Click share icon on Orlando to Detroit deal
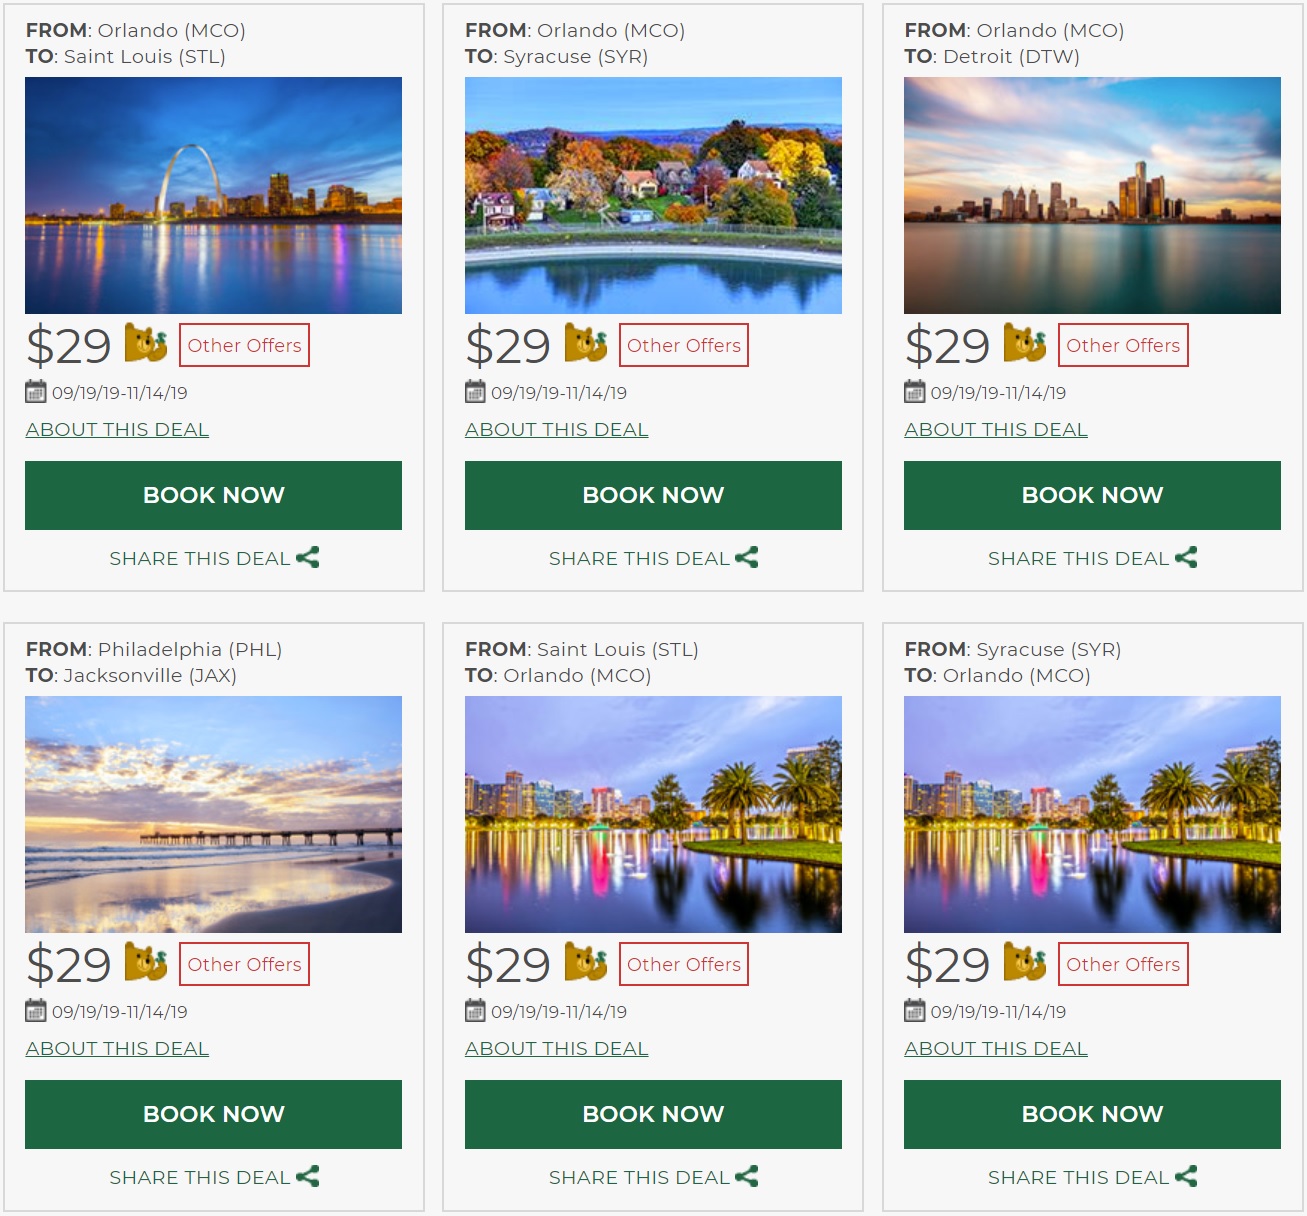Image resolution: width=1307 pixels, height=1216 pixels. pyautogui.click(x=1186, y=558)
